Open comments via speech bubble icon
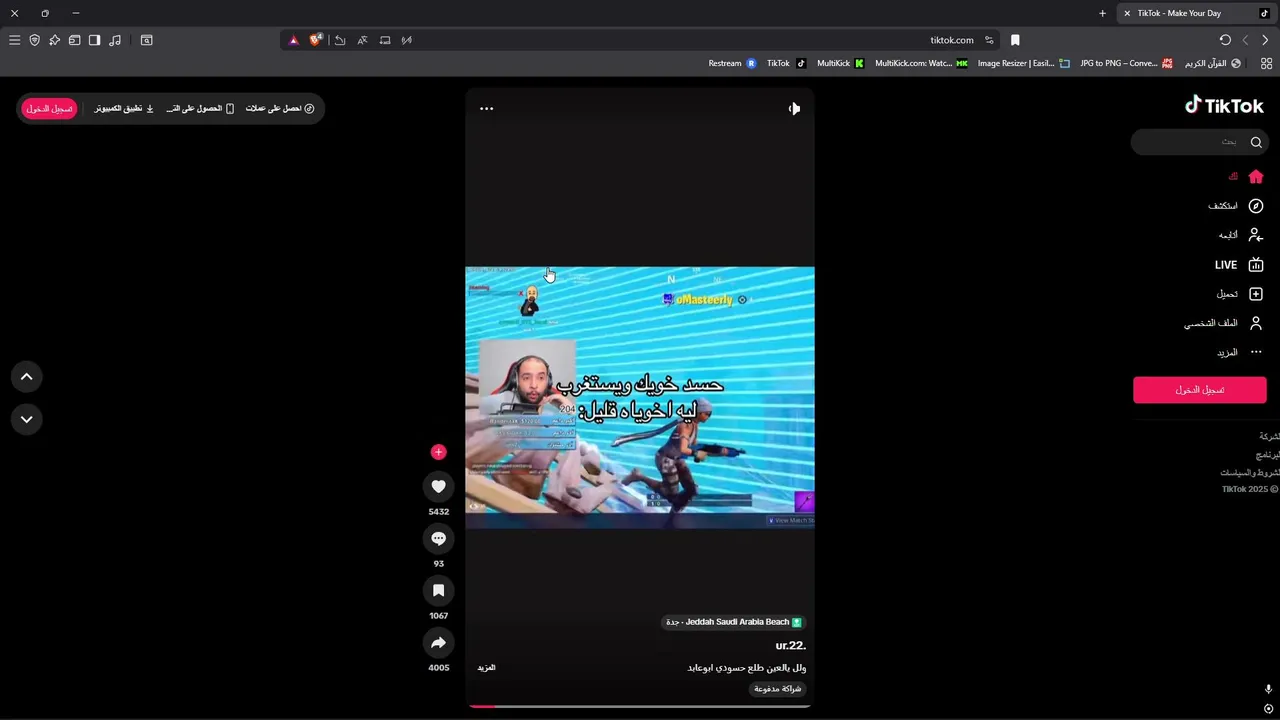This screenshot has width=1280, height=720. click(x=438, y=538)
